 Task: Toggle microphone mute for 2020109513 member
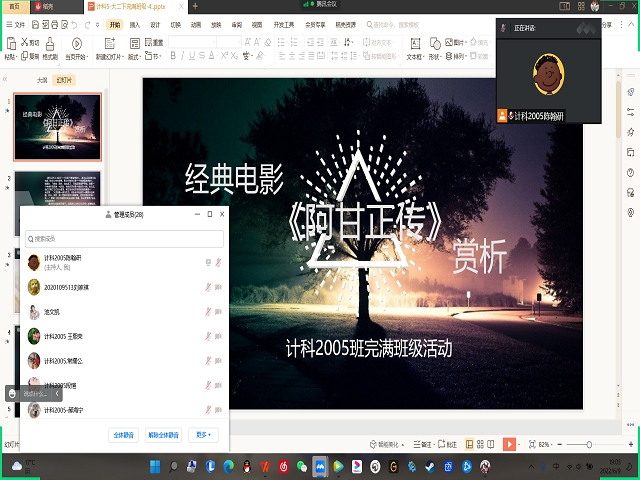(x=208, y=287)
